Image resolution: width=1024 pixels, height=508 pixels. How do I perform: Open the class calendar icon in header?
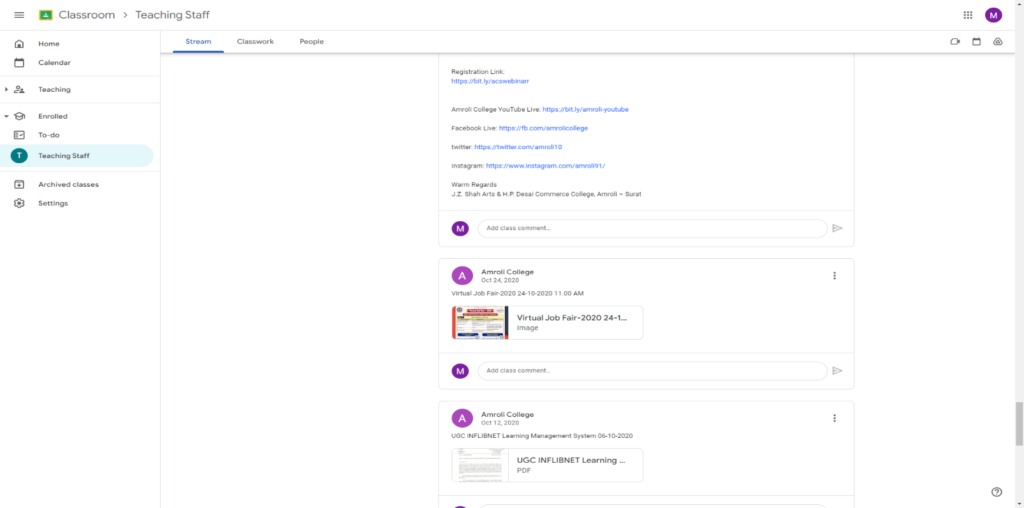pyautogui.click(x=976, y=42)
